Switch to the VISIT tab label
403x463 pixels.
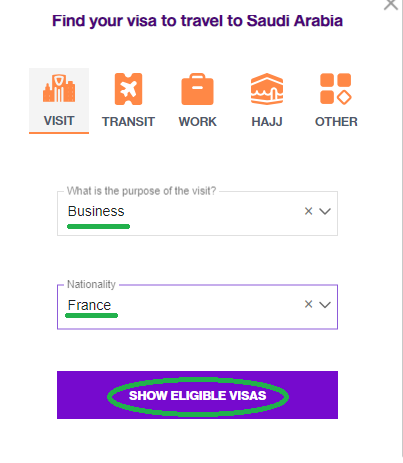[x=59, y=121]
